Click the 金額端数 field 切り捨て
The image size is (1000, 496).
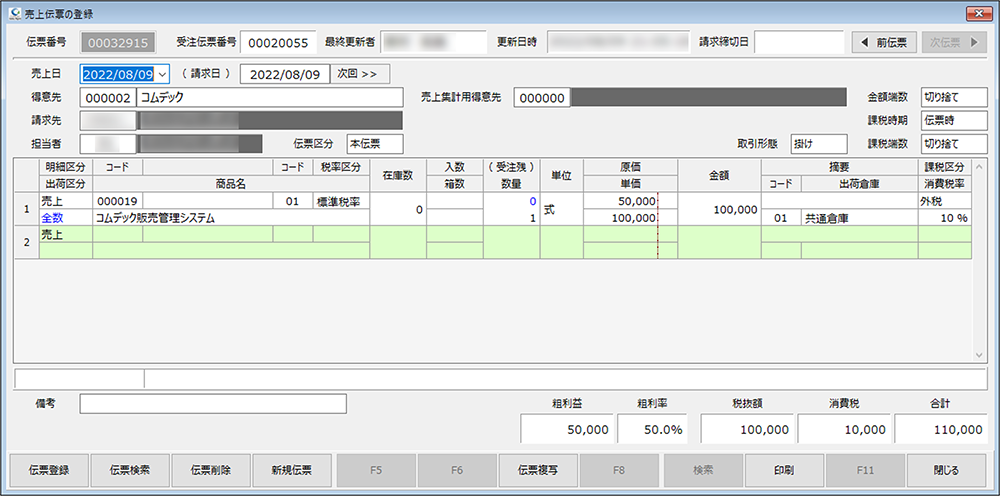point(954,98)
